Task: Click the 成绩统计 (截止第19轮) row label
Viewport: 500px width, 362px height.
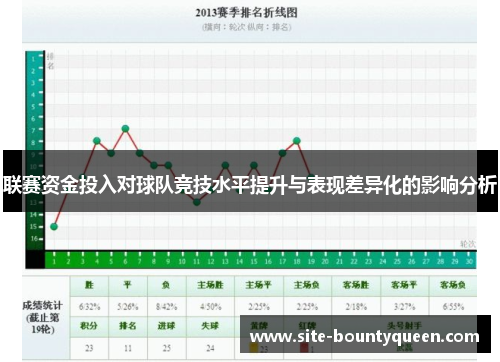Action: coord(43,317)
